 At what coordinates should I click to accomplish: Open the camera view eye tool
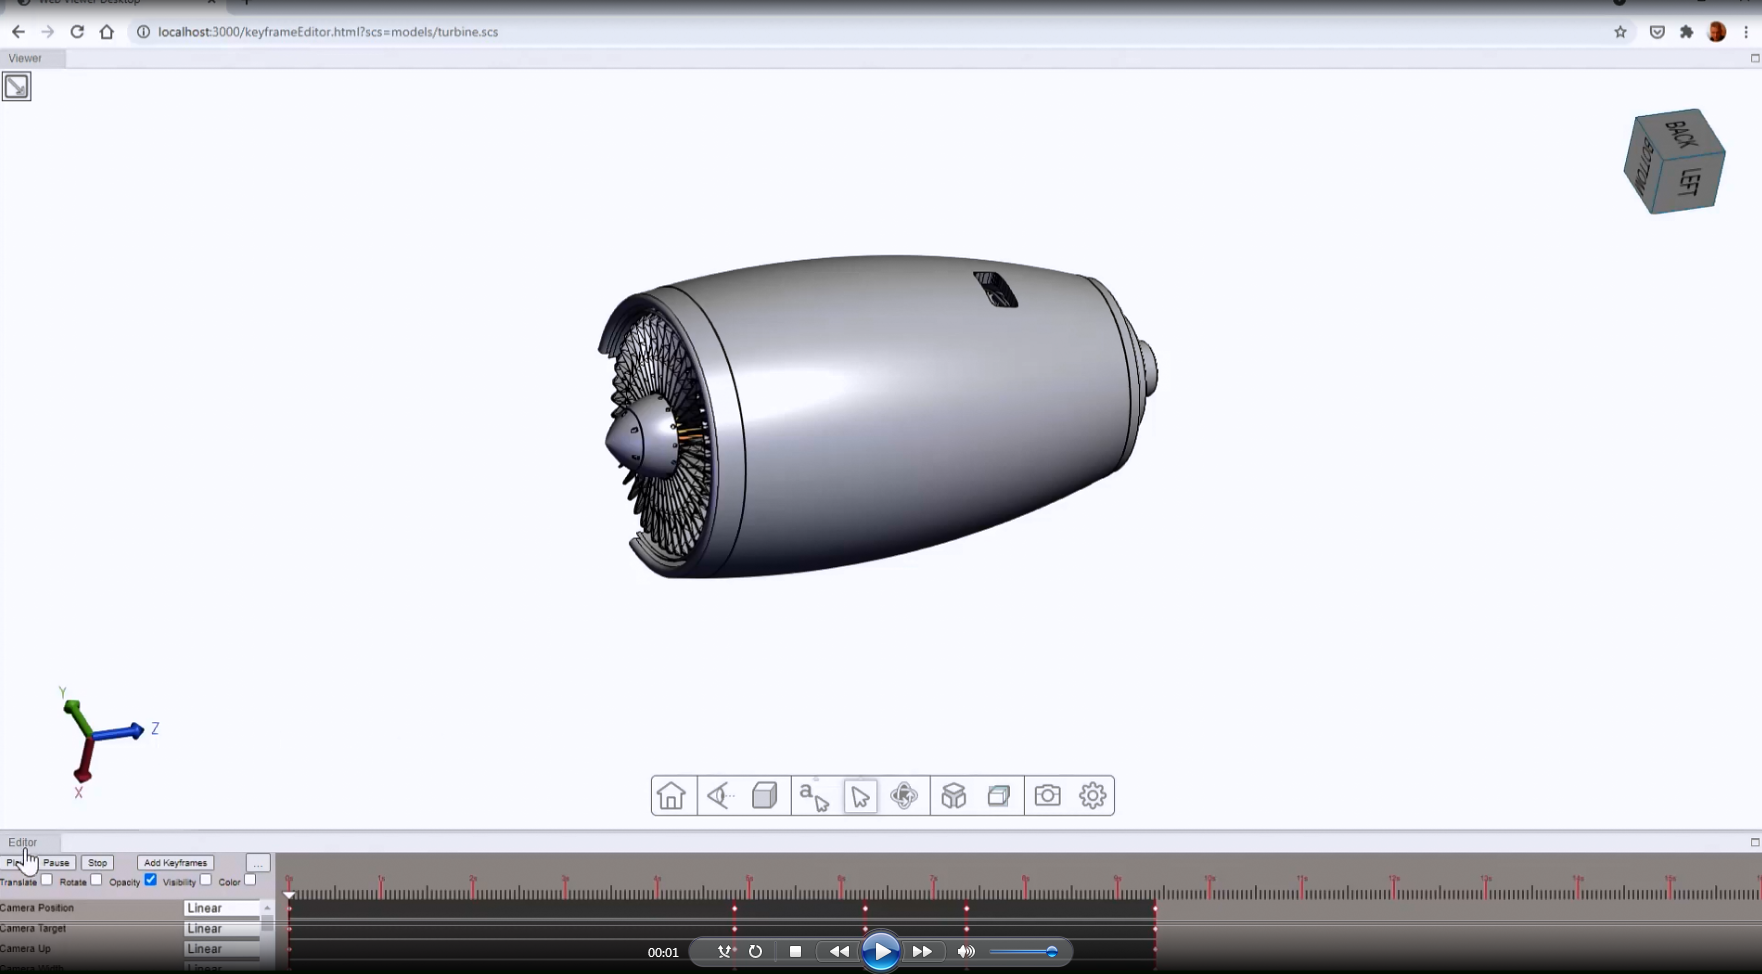pos(720,796)
